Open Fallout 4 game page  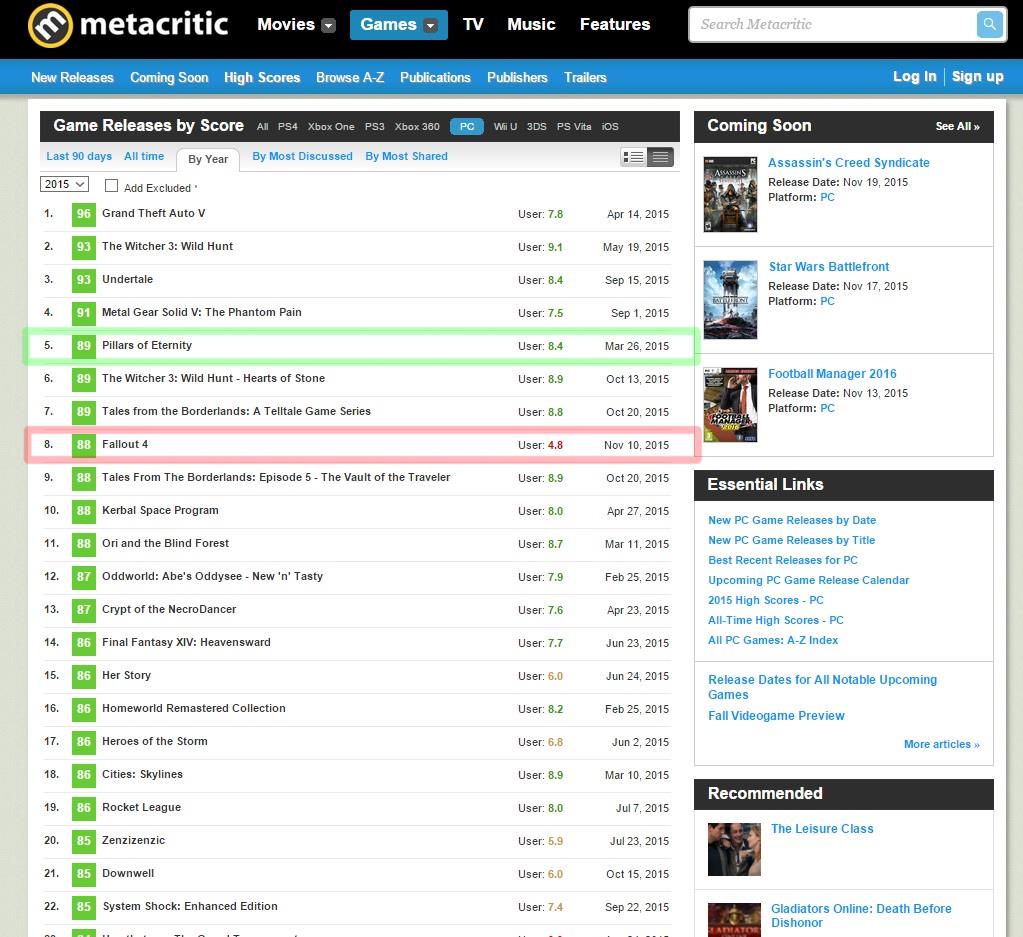click(x=125, y=444)
